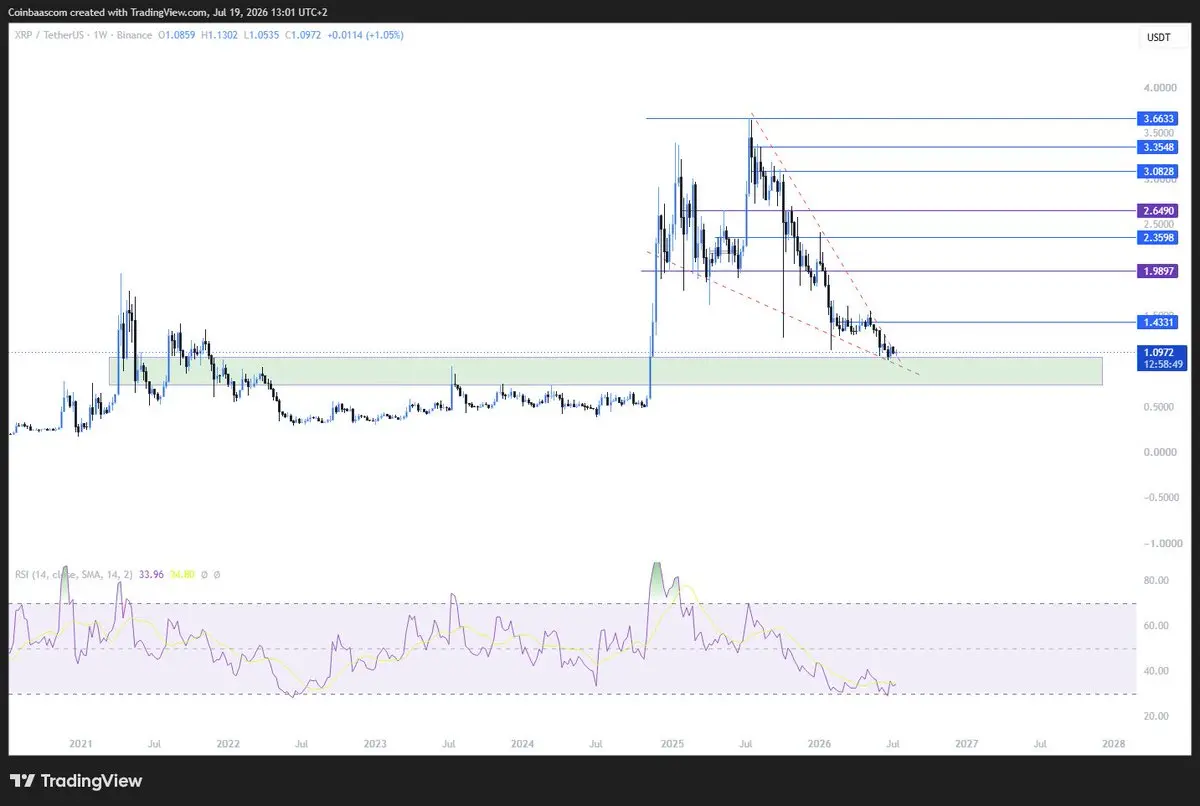Click the 0.5000 price axis tick

tap(1160, 406)
